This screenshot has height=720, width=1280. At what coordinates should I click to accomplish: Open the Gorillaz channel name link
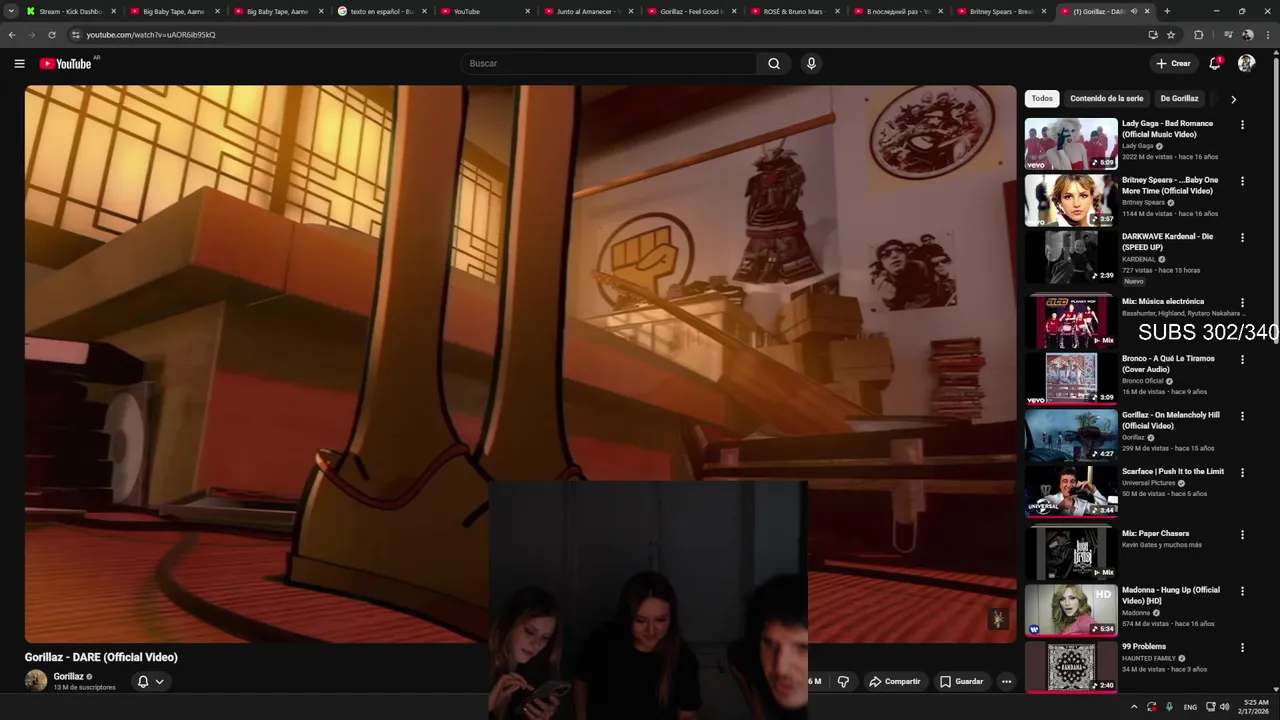69,677
